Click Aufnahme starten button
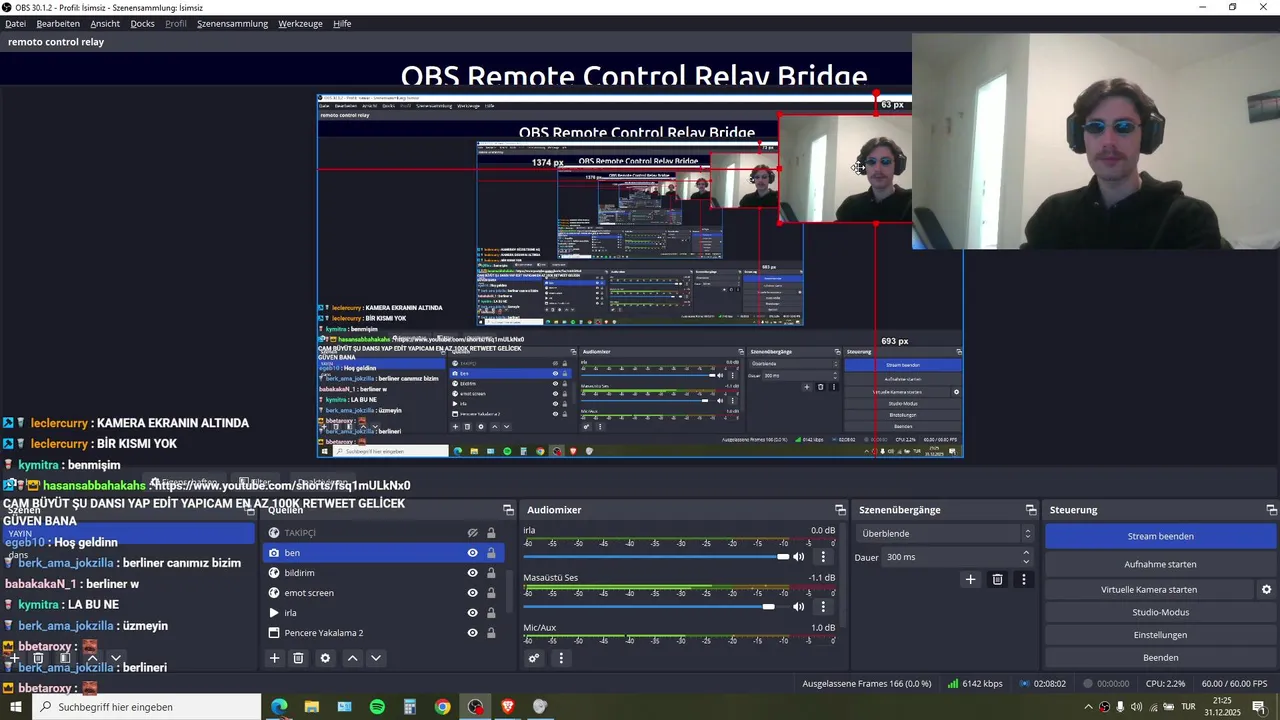Viewport: 1280px width, 720px height. 1160,564
